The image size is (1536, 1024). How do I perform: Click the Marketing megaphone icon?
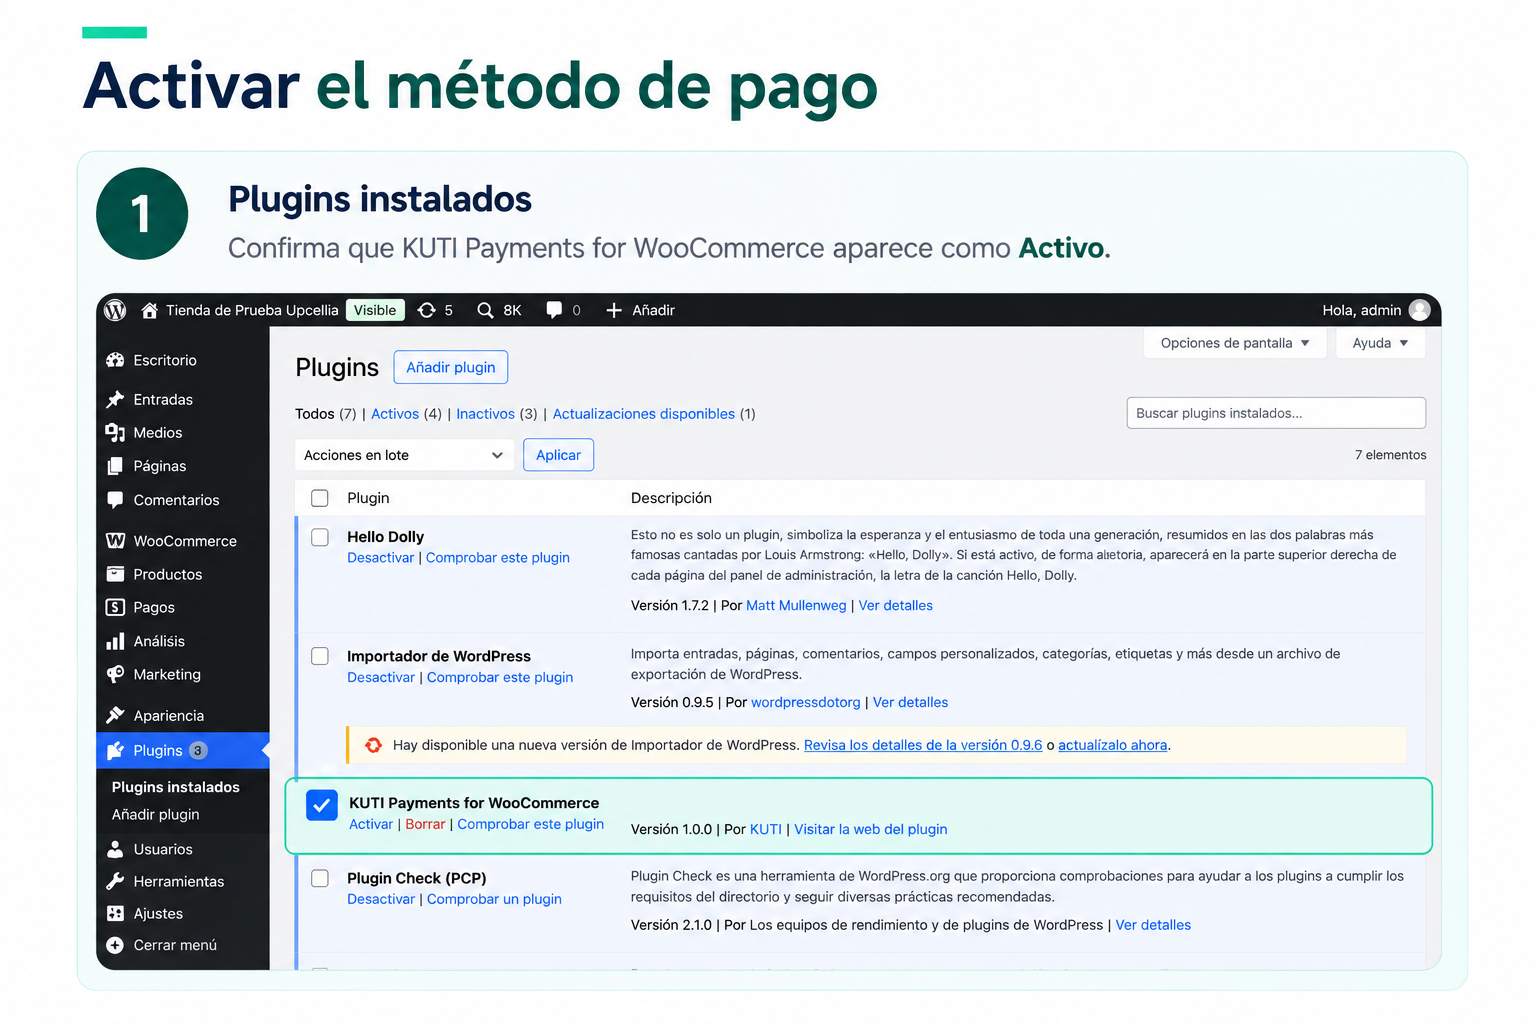click(x=116, y=674)
